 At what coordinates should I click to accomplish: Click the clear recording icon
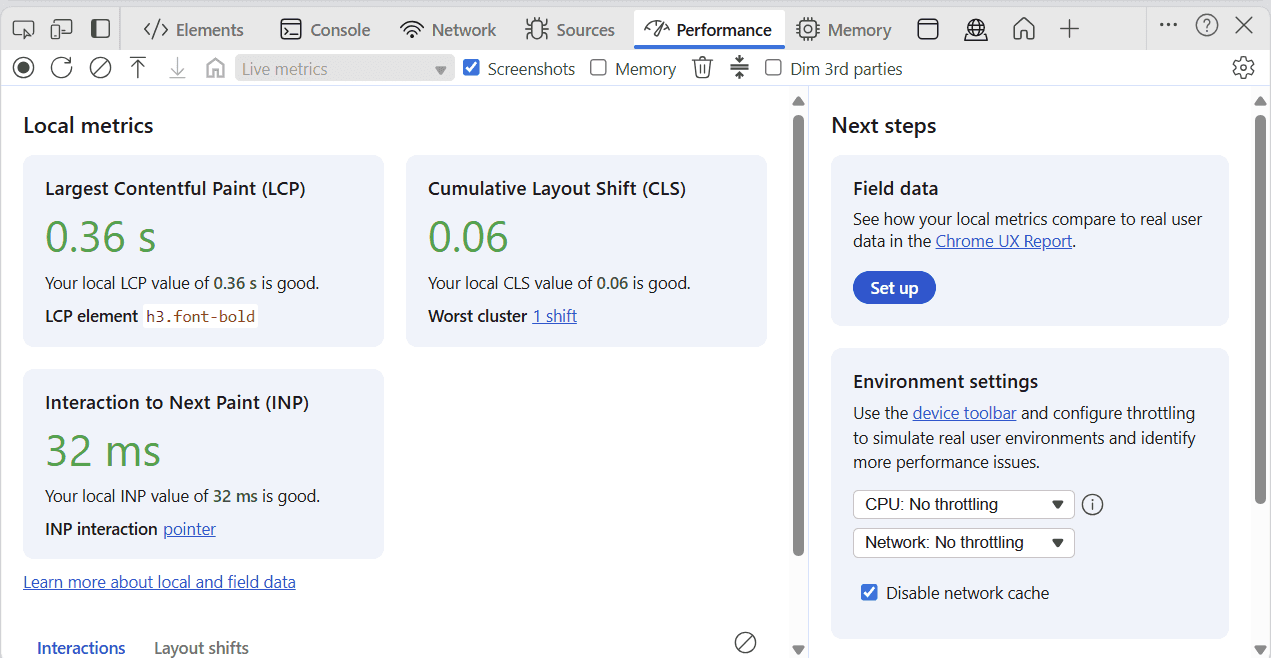coord(100,68)
